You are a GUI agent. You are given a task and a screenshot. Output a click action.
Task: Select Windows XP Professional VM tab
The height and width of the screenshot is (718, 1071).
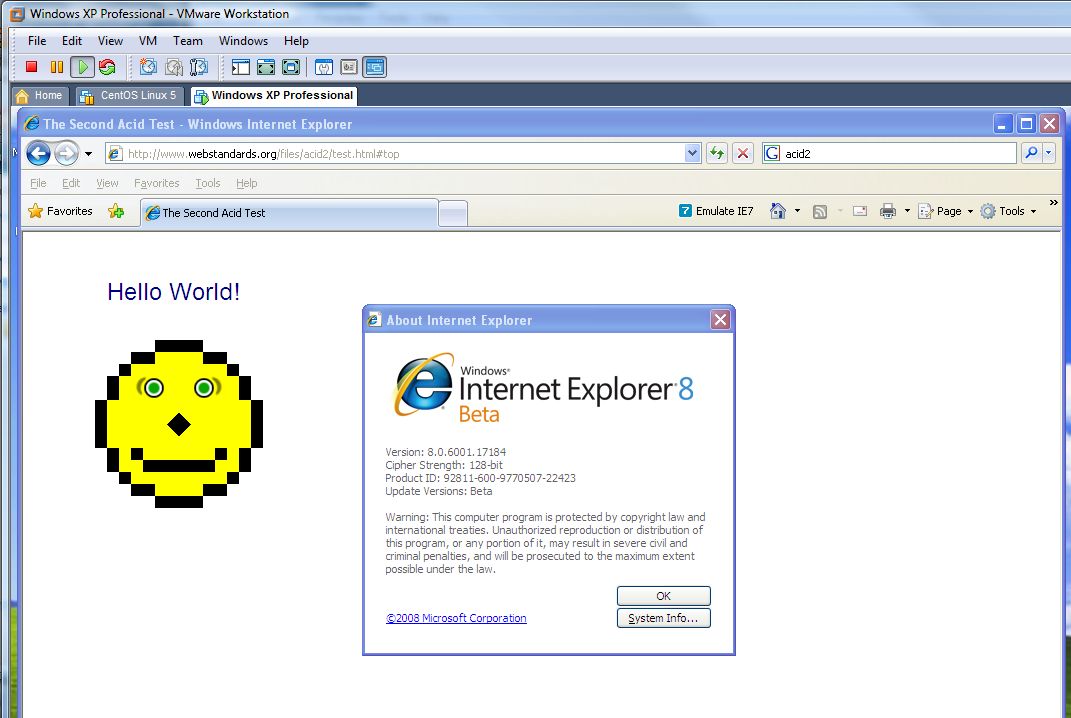[273, 96]
